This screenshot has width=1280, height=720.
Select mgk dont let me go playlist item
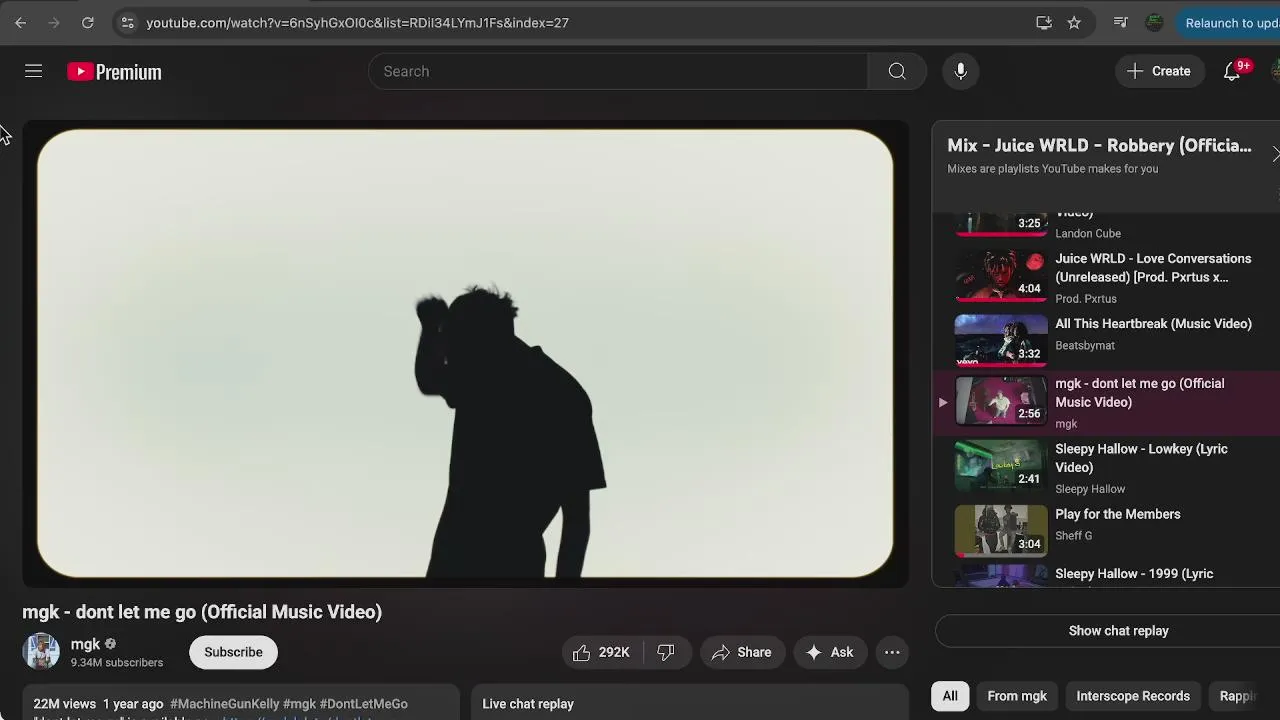[1105, 403]
